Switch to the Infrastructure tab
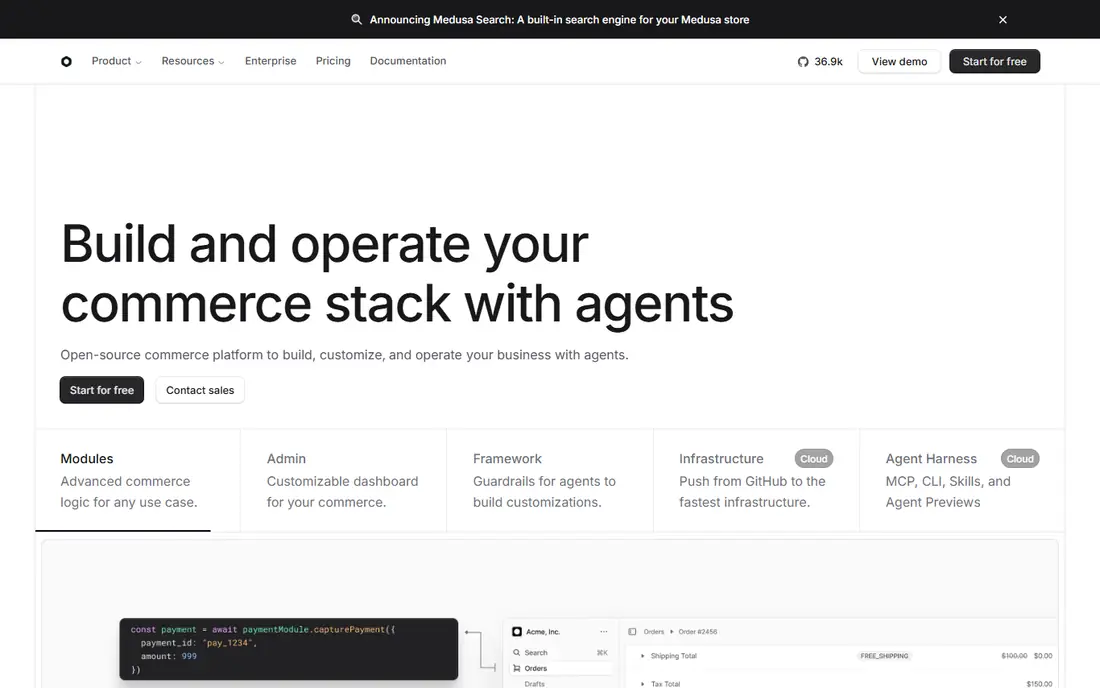1100x688 pixels. (x=756, y=480)
